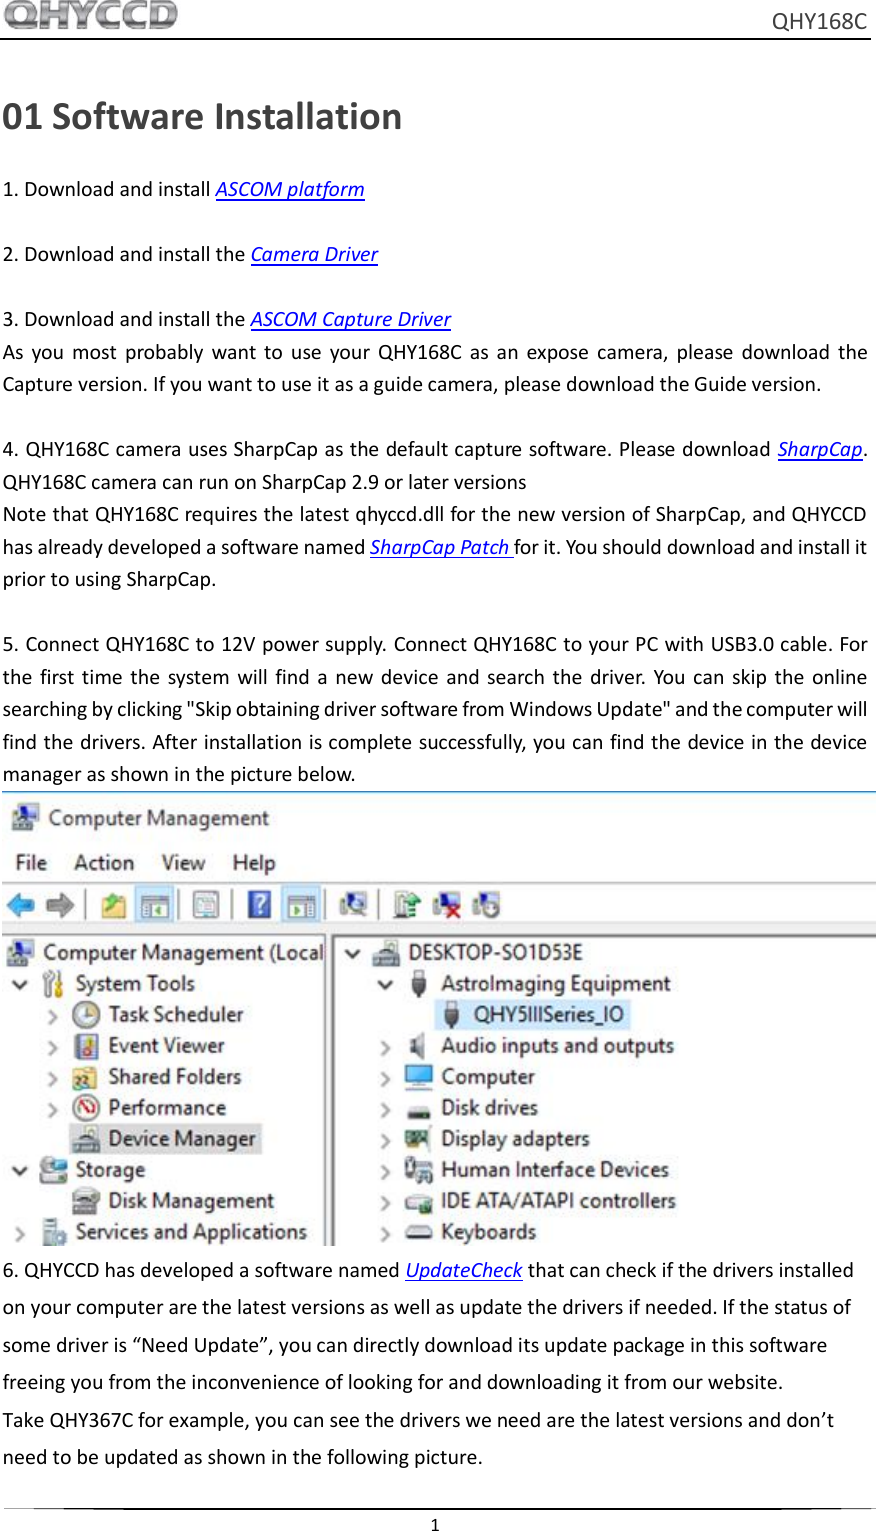This screenshot has height=1531, width=876.
Task: Click the Services and Applications icon
Action: coord(54,1232)
